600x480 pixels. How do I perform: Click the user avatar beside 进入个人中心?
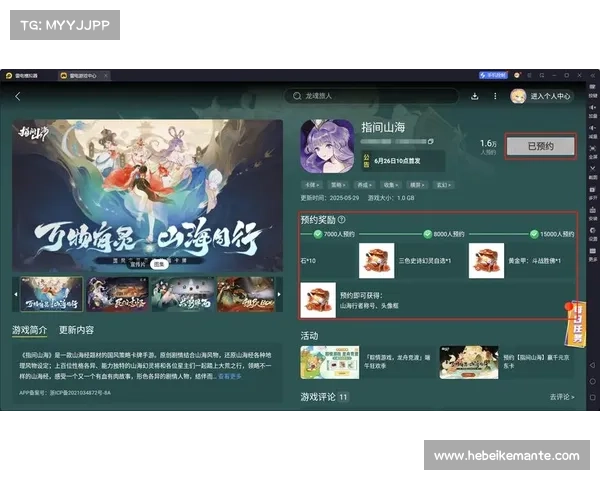click(x=518, y=96)
